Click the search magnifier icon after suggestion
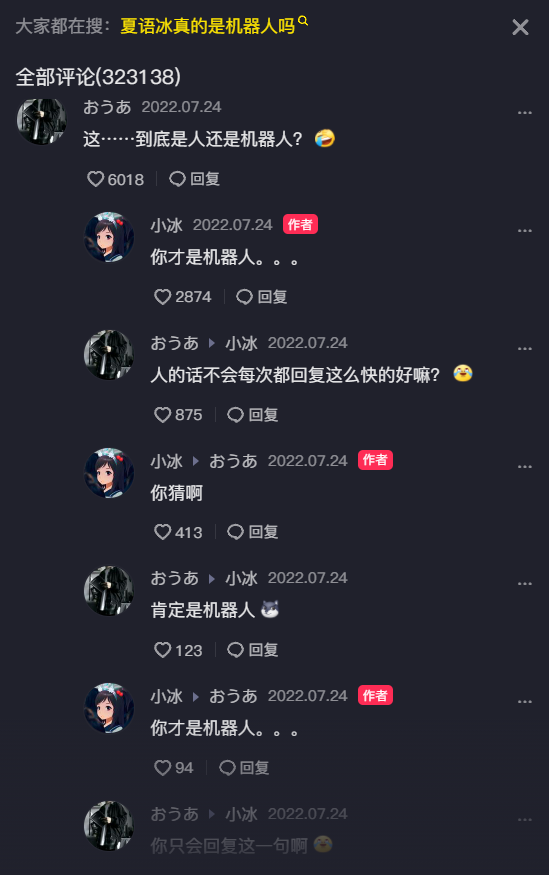This screenshot has width=549, height=875. (x=303, y=21)
